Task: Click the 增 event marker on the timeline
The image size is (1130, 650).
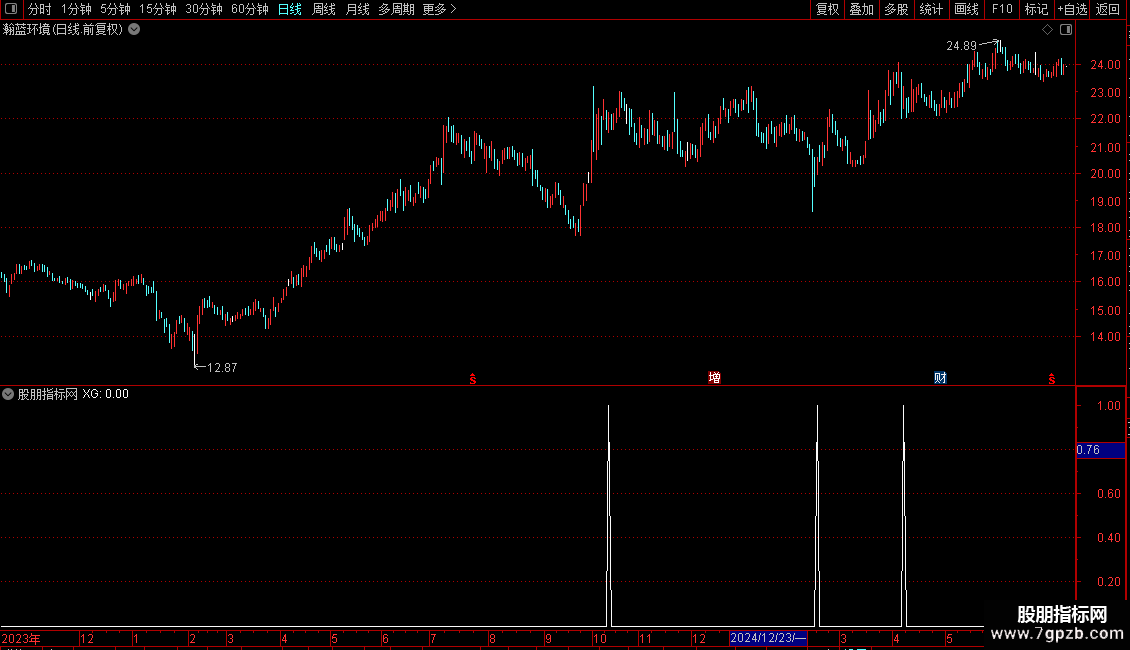Action: 714,378
